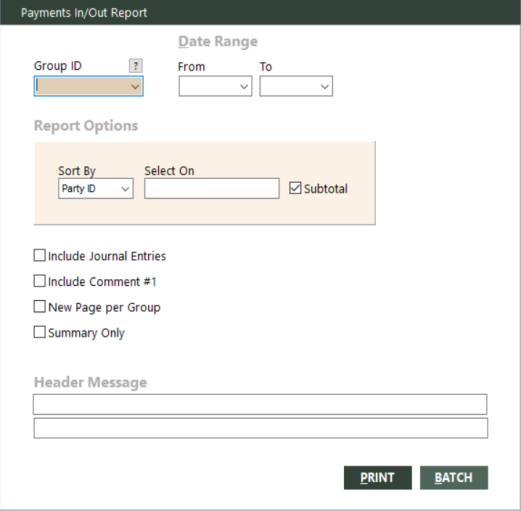Click the Group ID help question-mark icon
This screenshot has height=511, width=521.
pos(136,66)
